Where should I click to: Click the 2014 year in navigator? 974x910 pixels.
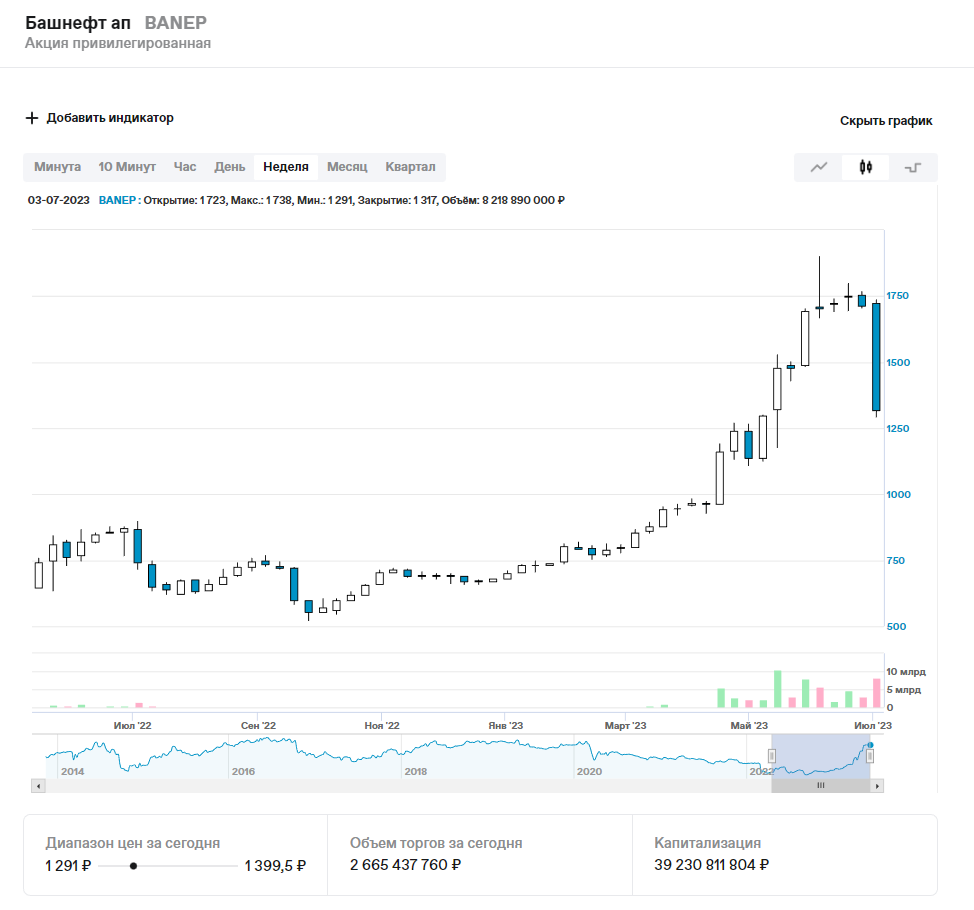point(73,771)
